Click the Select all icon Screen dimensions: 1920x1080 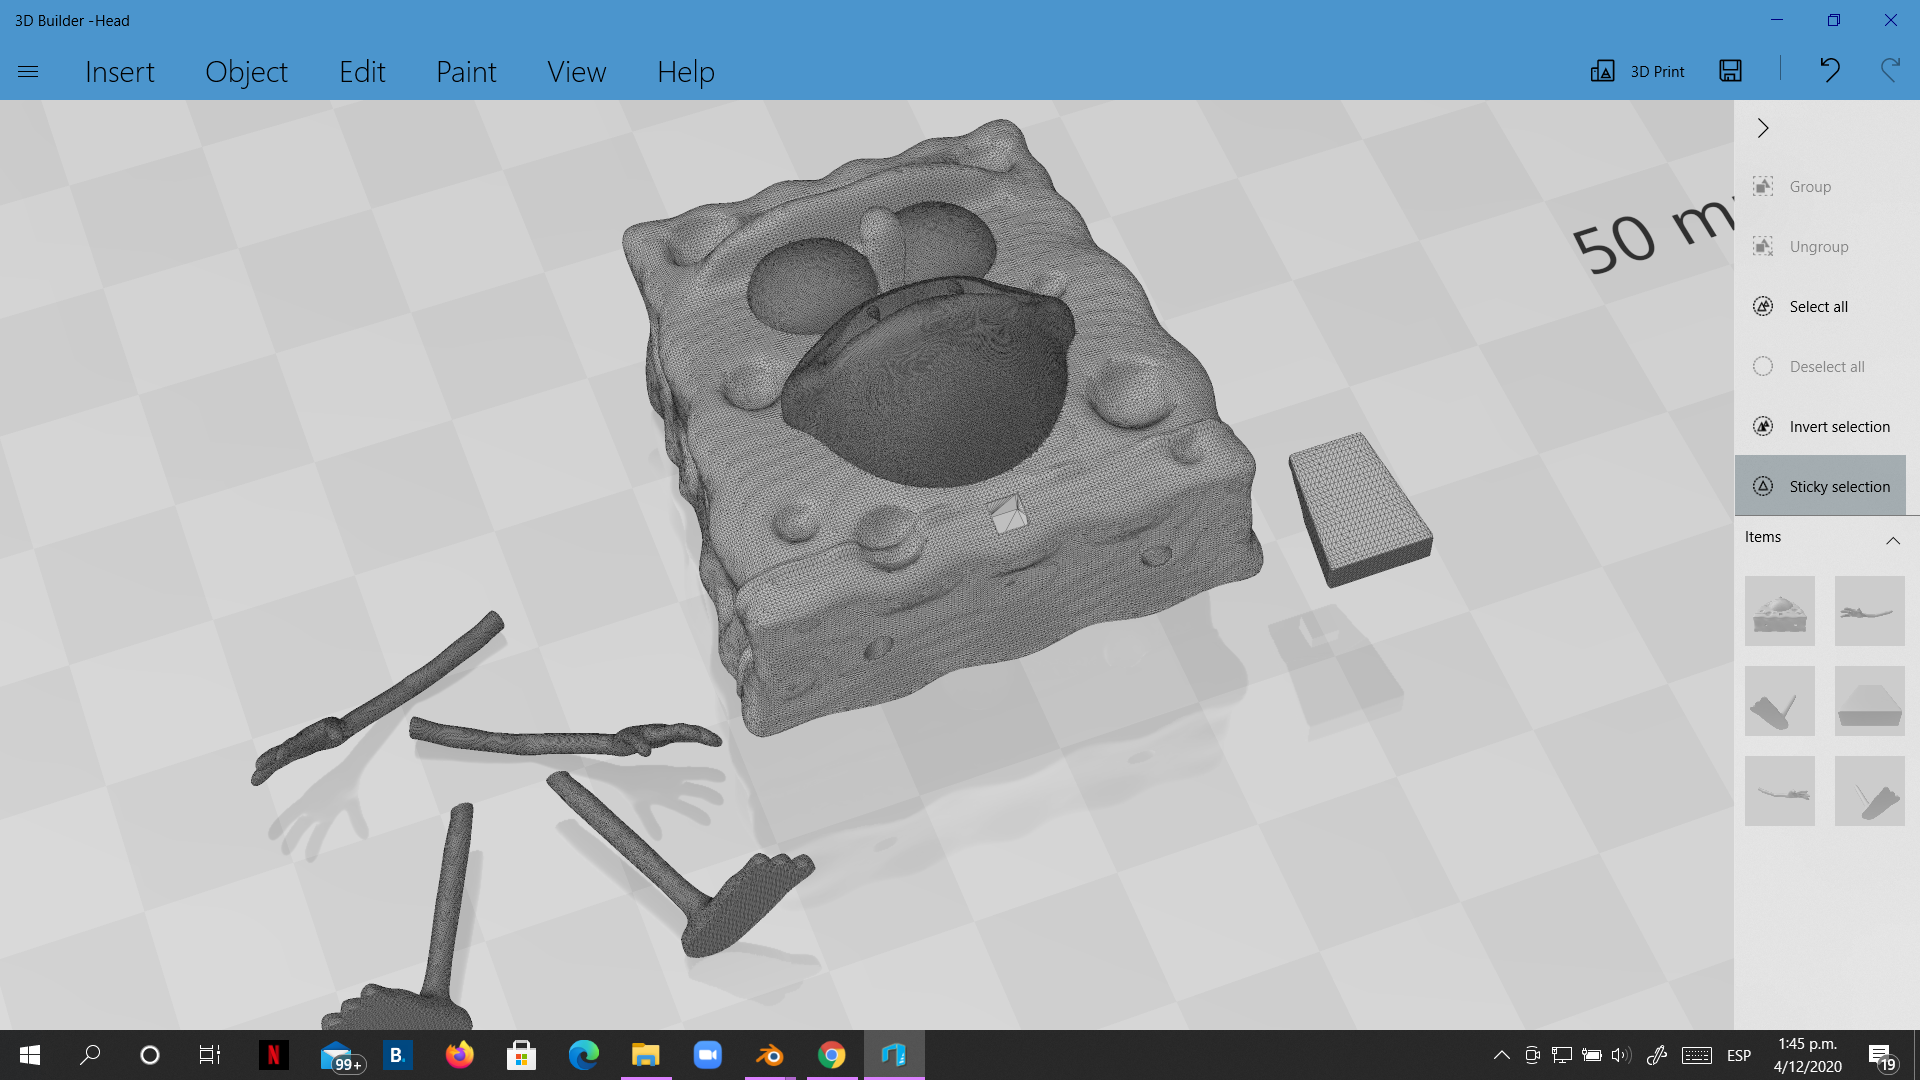[1763, 307]
